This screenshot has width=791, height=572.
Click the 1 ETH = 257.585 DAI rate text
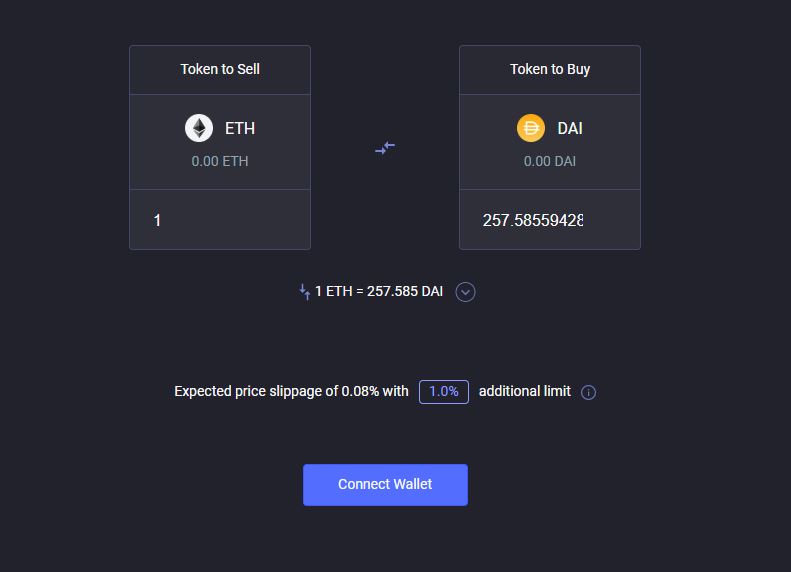coord(379,292)
